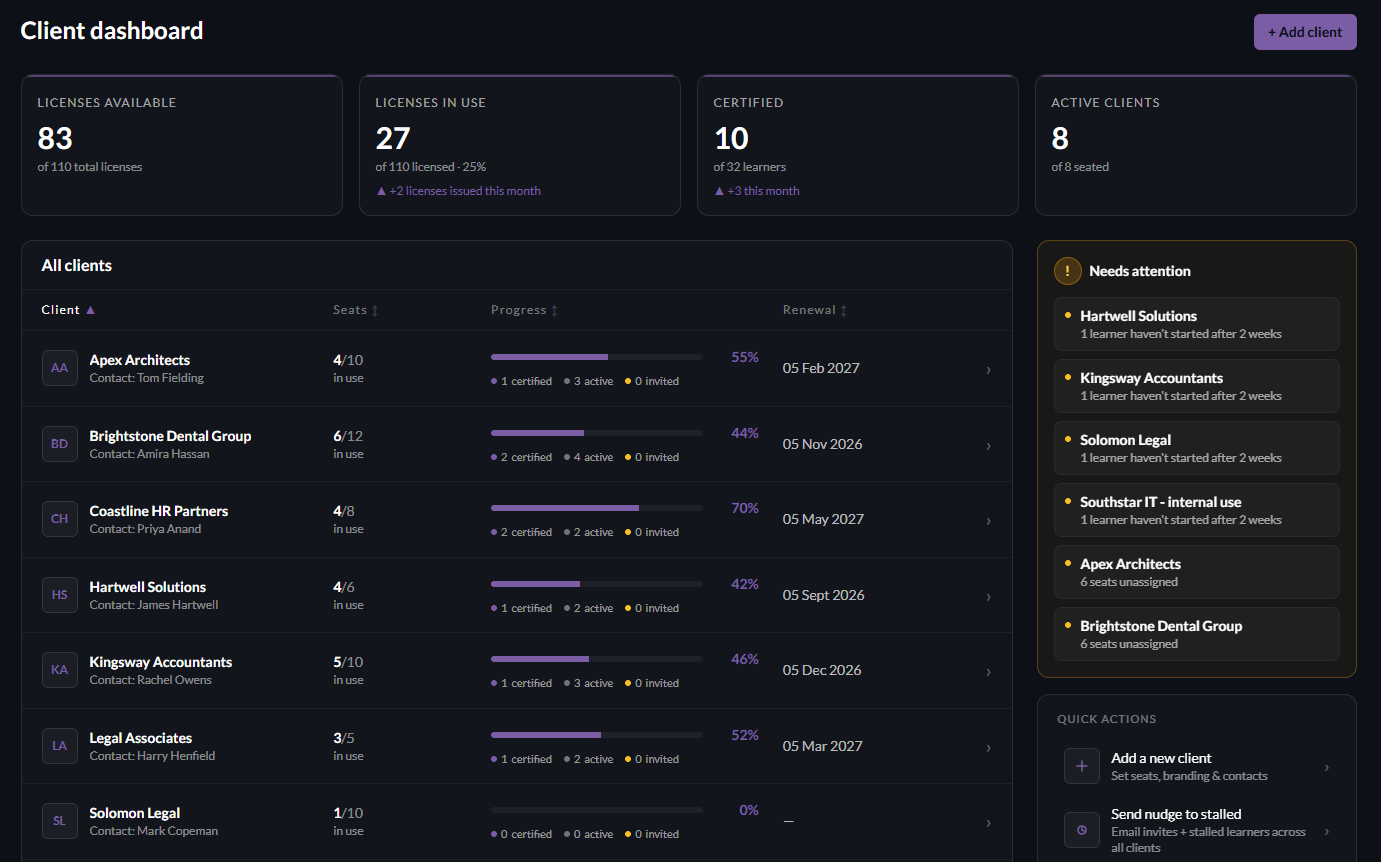Click the clock icon for Send nudge to stalled

[x=1082, y=830]
